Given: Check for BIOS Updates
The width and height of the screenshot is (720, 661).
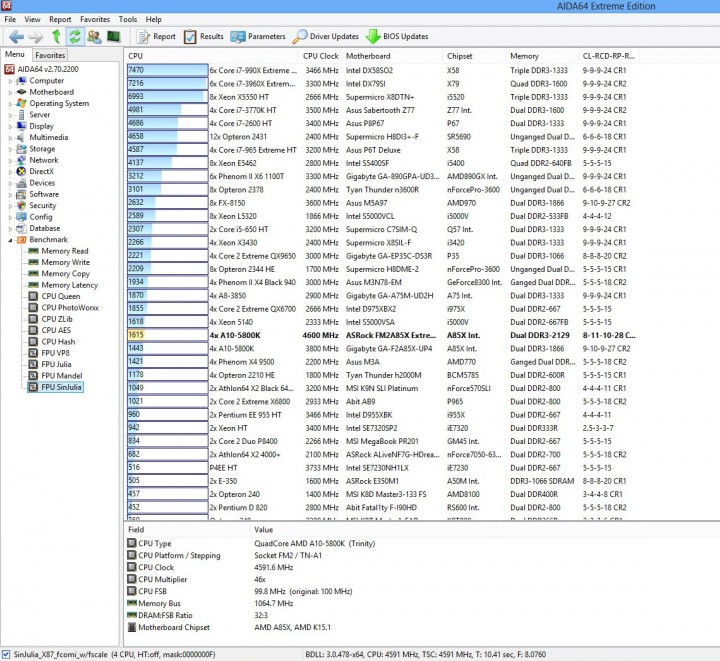Looking at the screenshot, I should pyautogui.click(x=397, y=36).
